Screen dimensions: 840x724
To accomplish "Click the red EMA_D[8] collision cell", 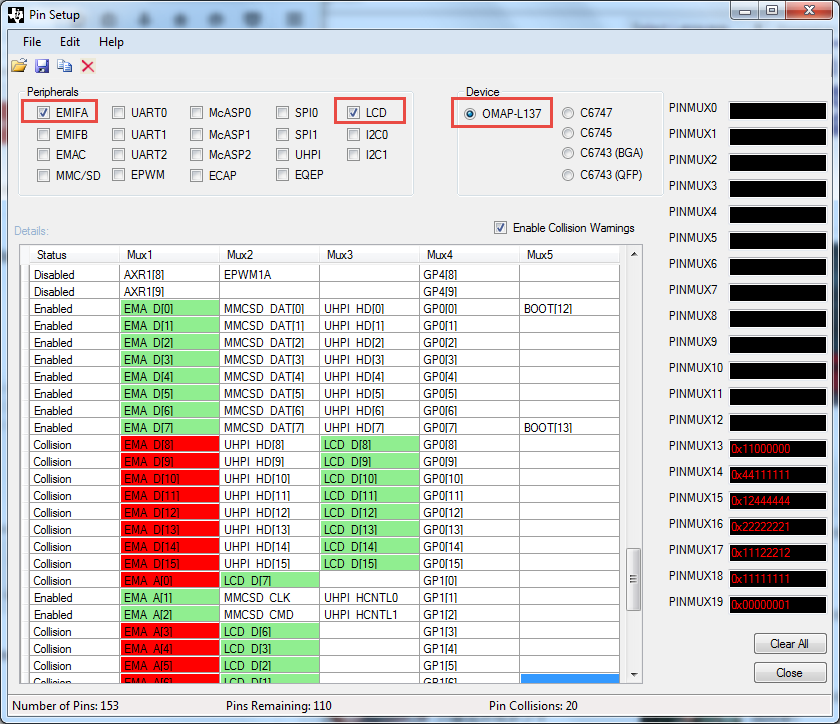I will (170, 445).
